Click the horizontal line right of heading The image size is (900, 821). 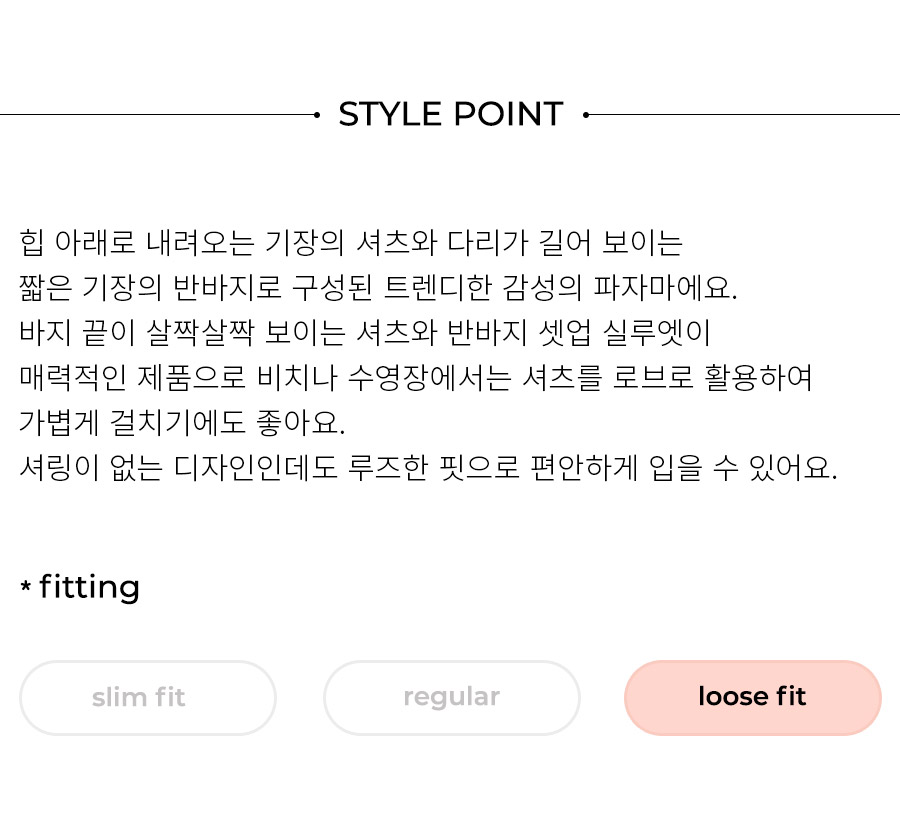click(x=744, y=115)
